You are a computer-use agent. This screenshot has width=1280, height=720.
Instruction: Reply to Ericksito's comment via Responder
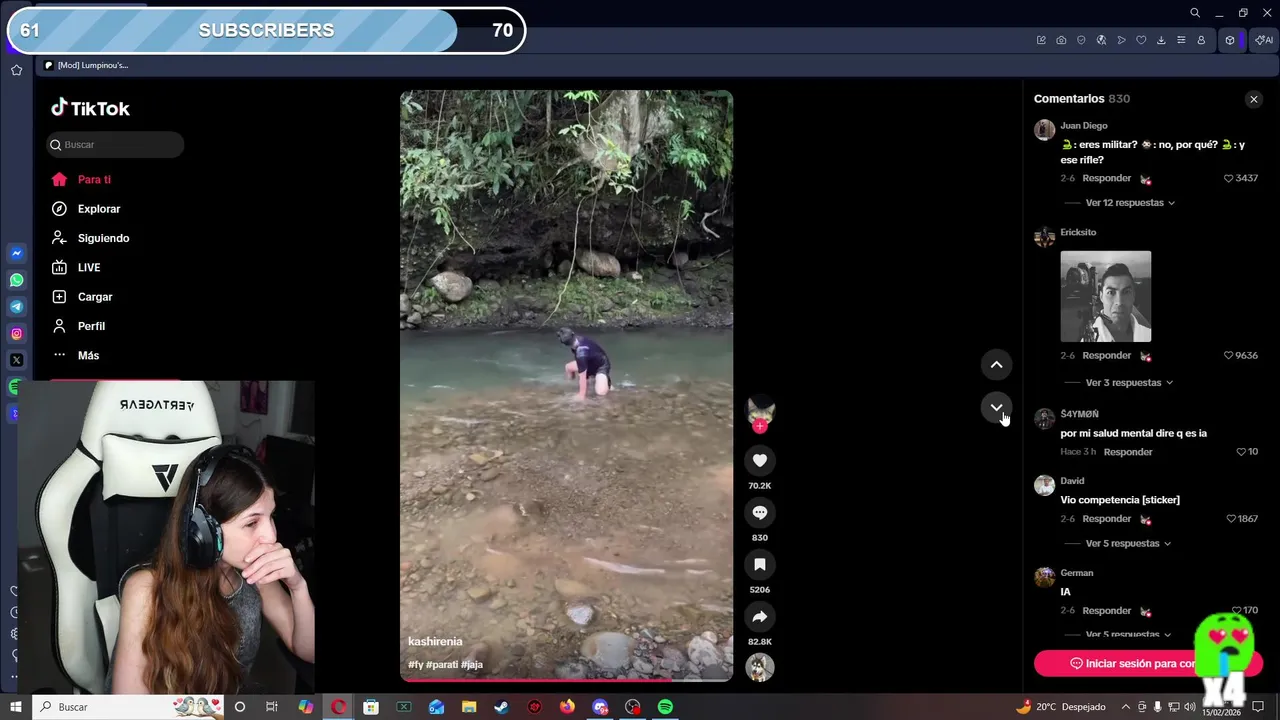tap(1106, 356)
